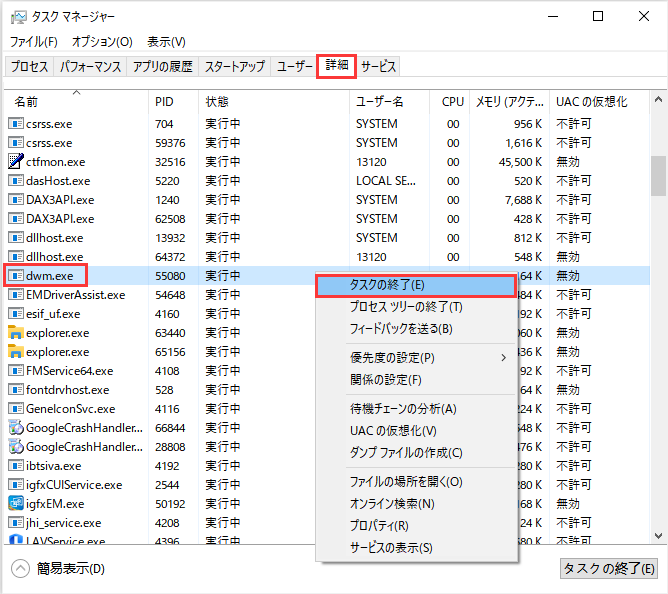Click the dasHost.exe process icon

(x=16, y=181)
